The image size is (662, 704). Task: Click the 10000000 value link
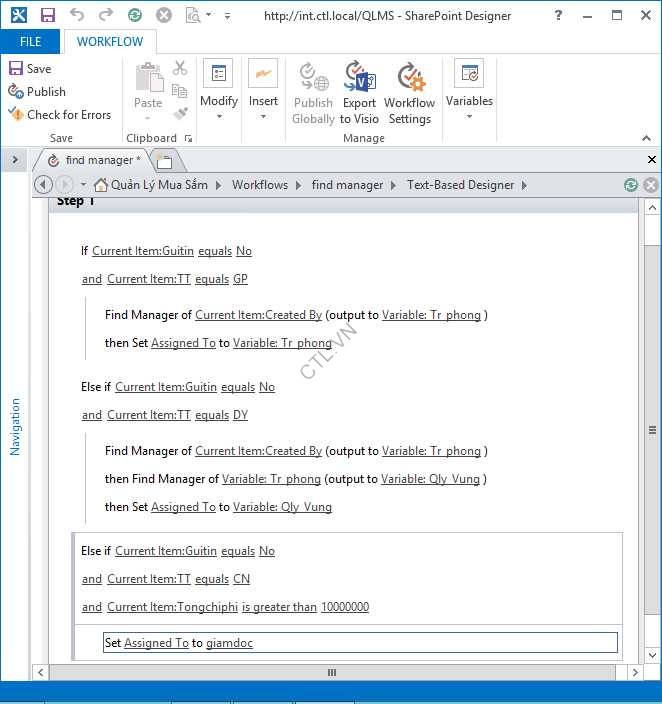[x=344, y=607]
